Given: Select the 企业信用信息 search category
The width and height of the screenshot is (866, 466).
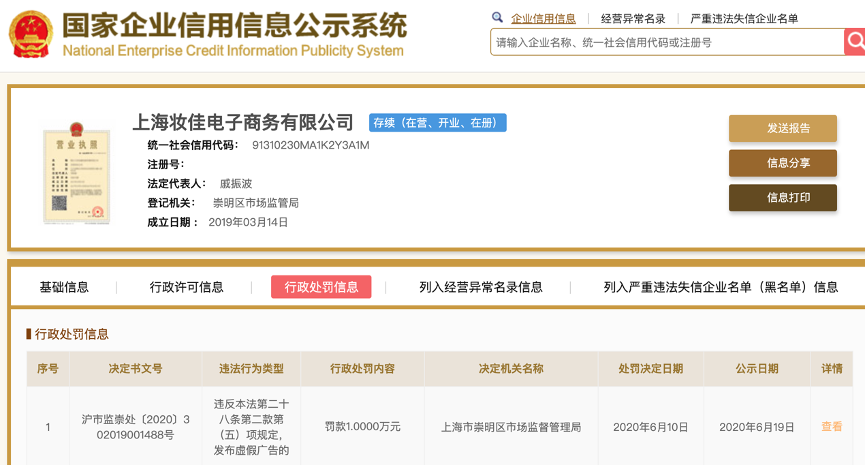Looking at the screenshot, I should 543,19.
